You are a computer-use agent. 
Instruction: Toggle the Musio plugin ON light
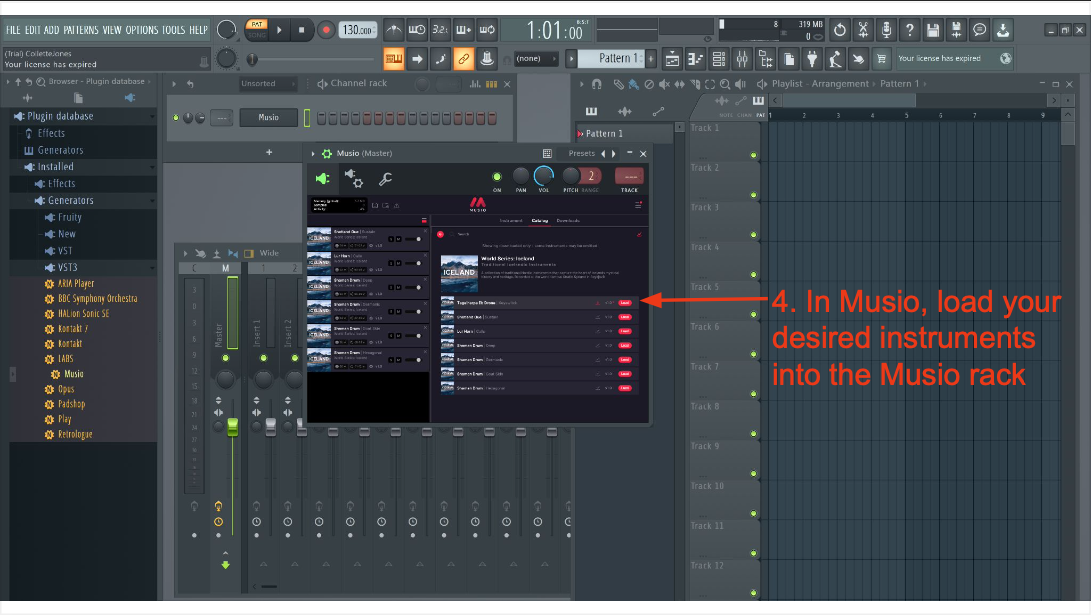tap(497, 177)
